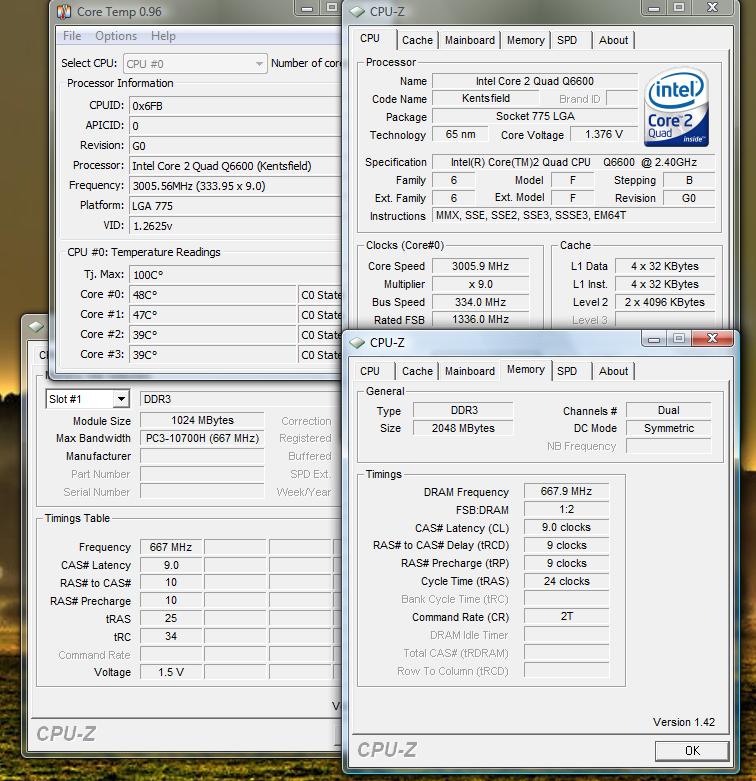Select About tab in Memory CPU-Z window
756x781 pixels.
click(613, 371)
